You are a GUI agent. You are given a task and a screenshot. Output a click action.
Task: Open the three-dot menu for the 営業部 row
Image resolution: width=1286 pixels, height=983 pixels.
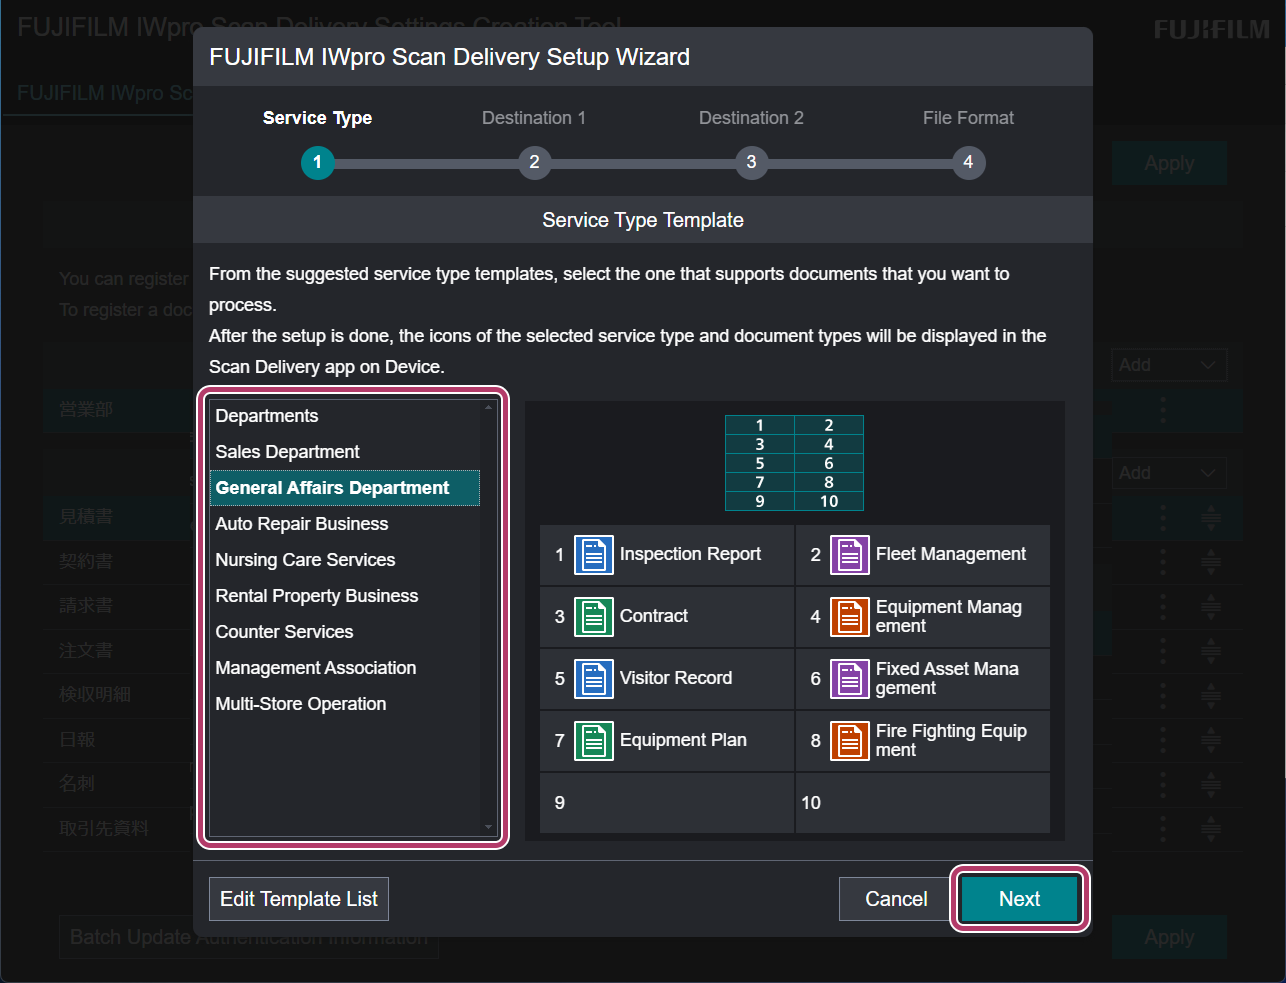click(1163, 409)
